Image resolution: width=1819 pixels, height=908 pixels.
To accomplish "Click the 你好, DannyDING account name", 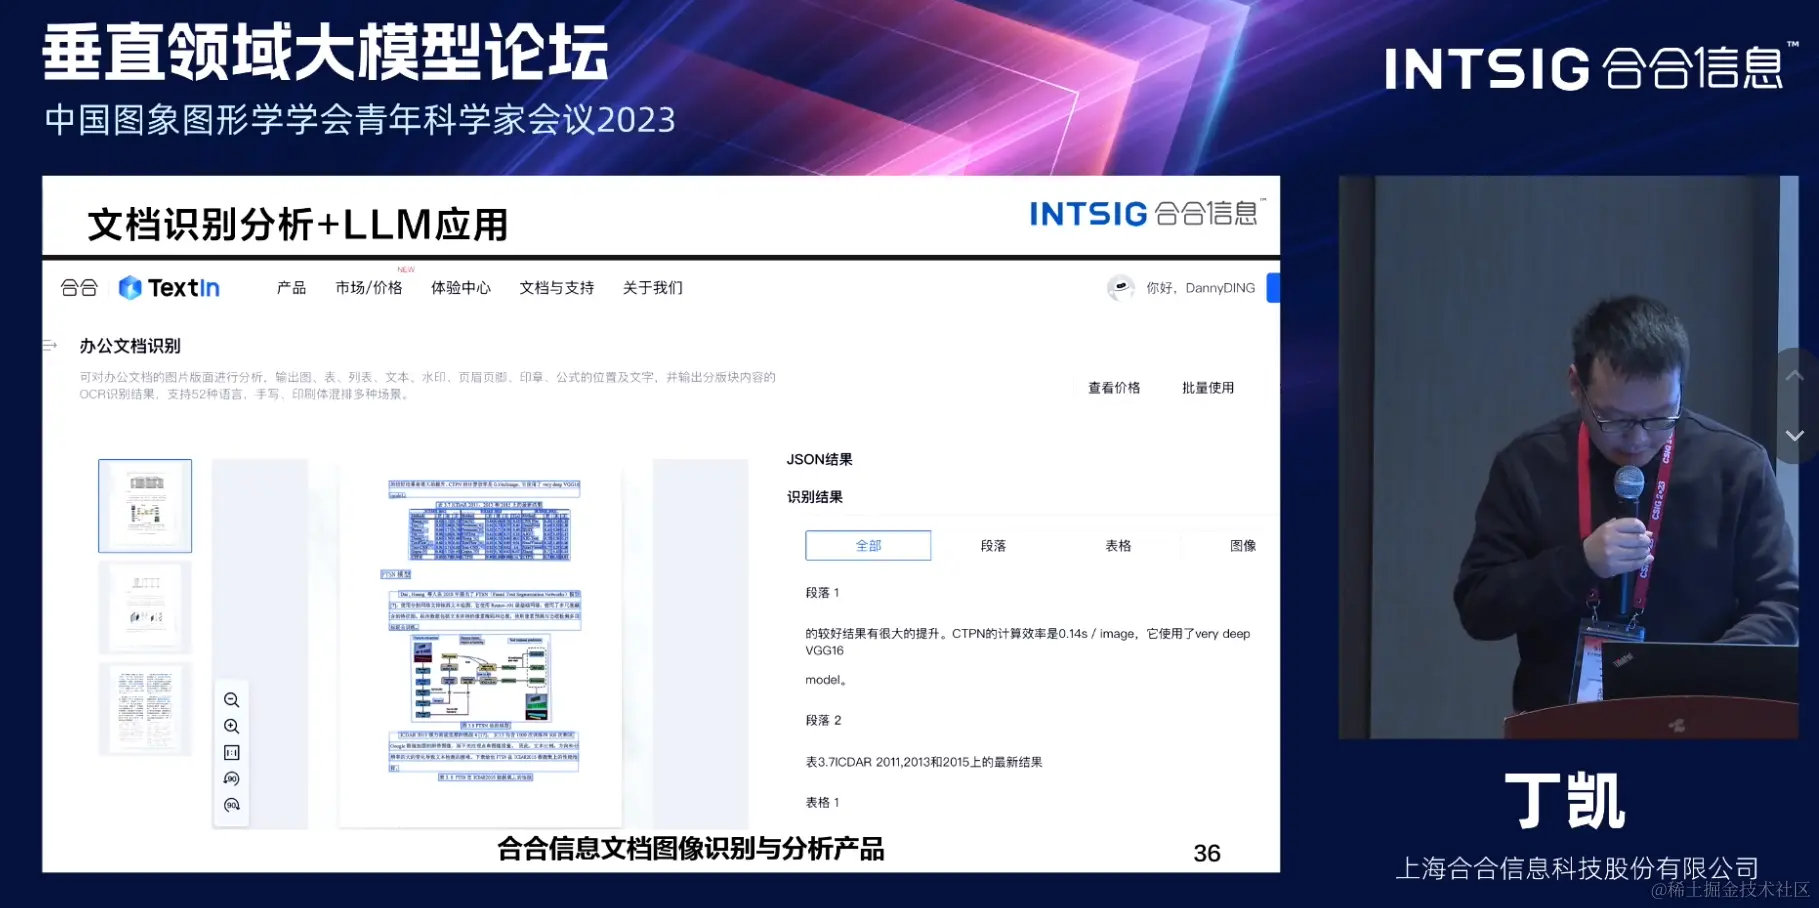I will (x=1200, y=288).
